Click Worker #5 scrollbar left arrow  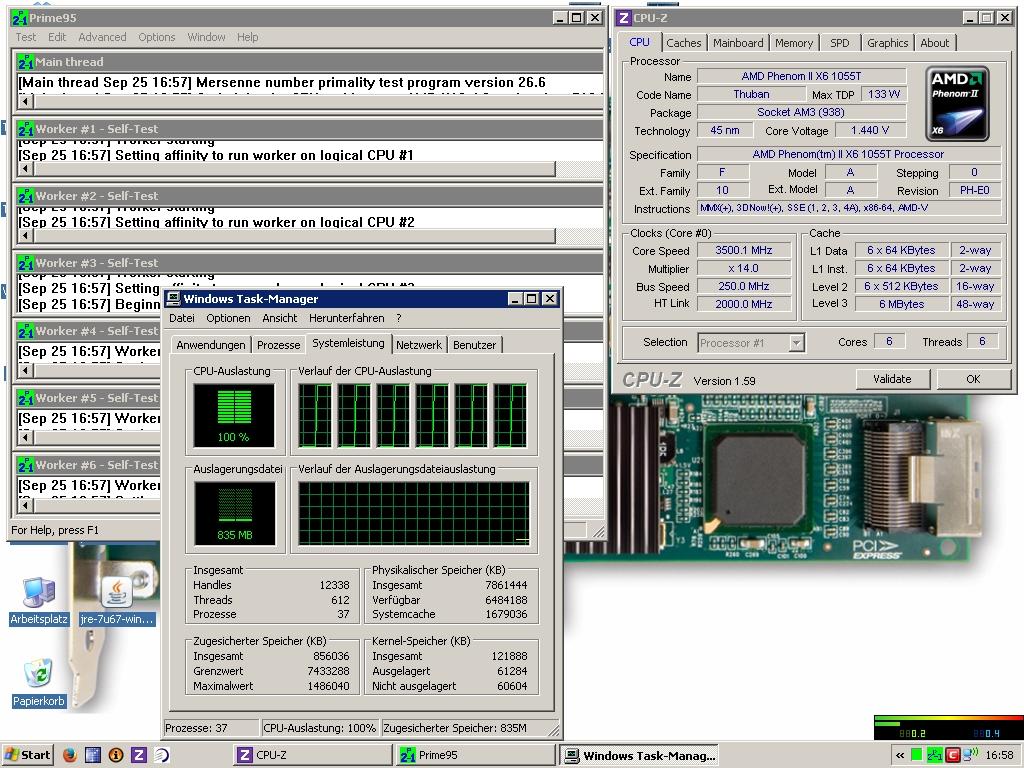[x=25, y=437]
